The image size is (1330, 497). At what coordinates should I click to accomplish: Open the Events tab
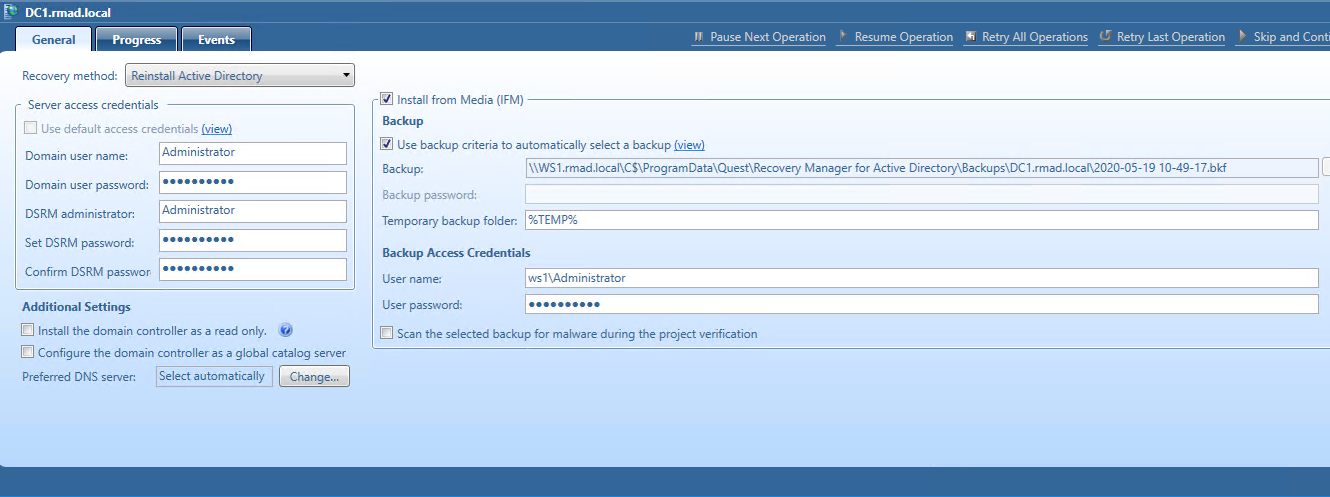[x=216, y=40]
